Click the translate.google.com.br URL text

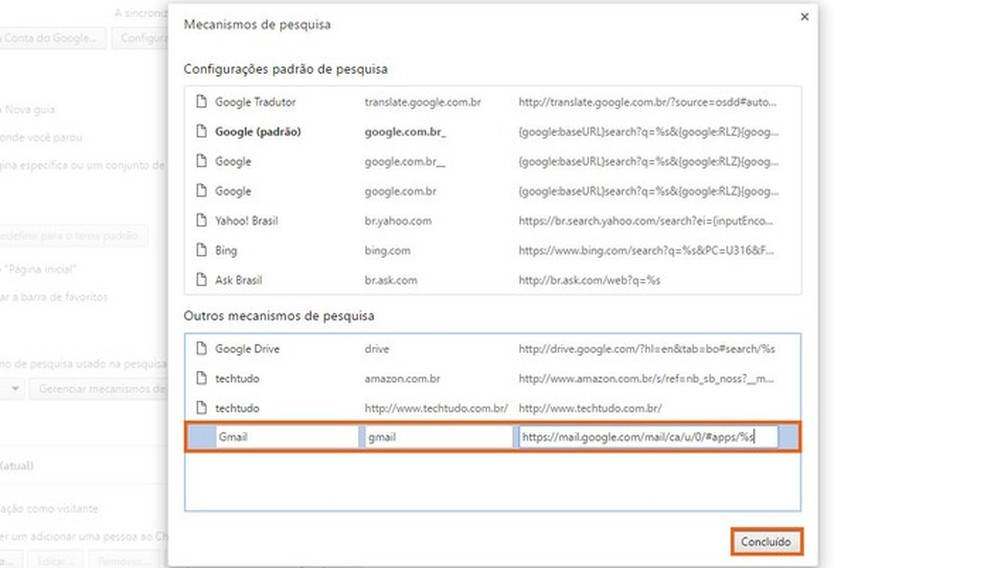click(648, 102)
